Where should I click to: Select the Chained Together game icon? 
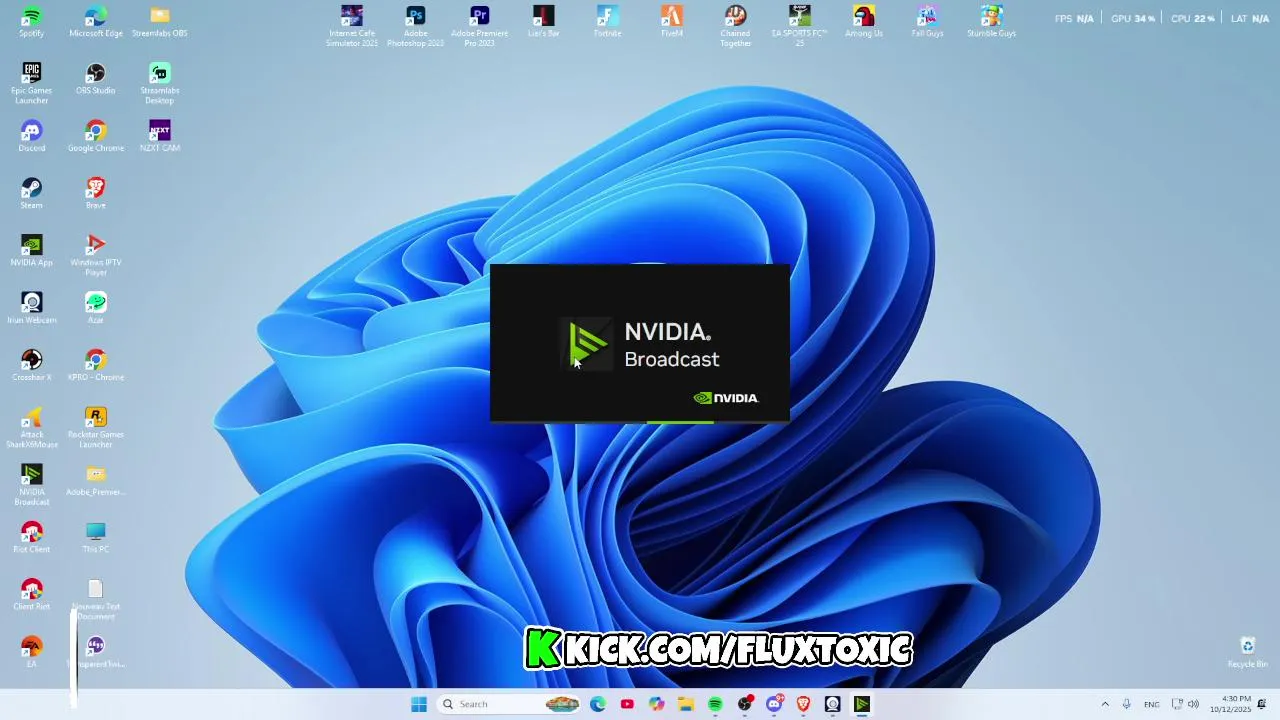[x=736, y=27]
